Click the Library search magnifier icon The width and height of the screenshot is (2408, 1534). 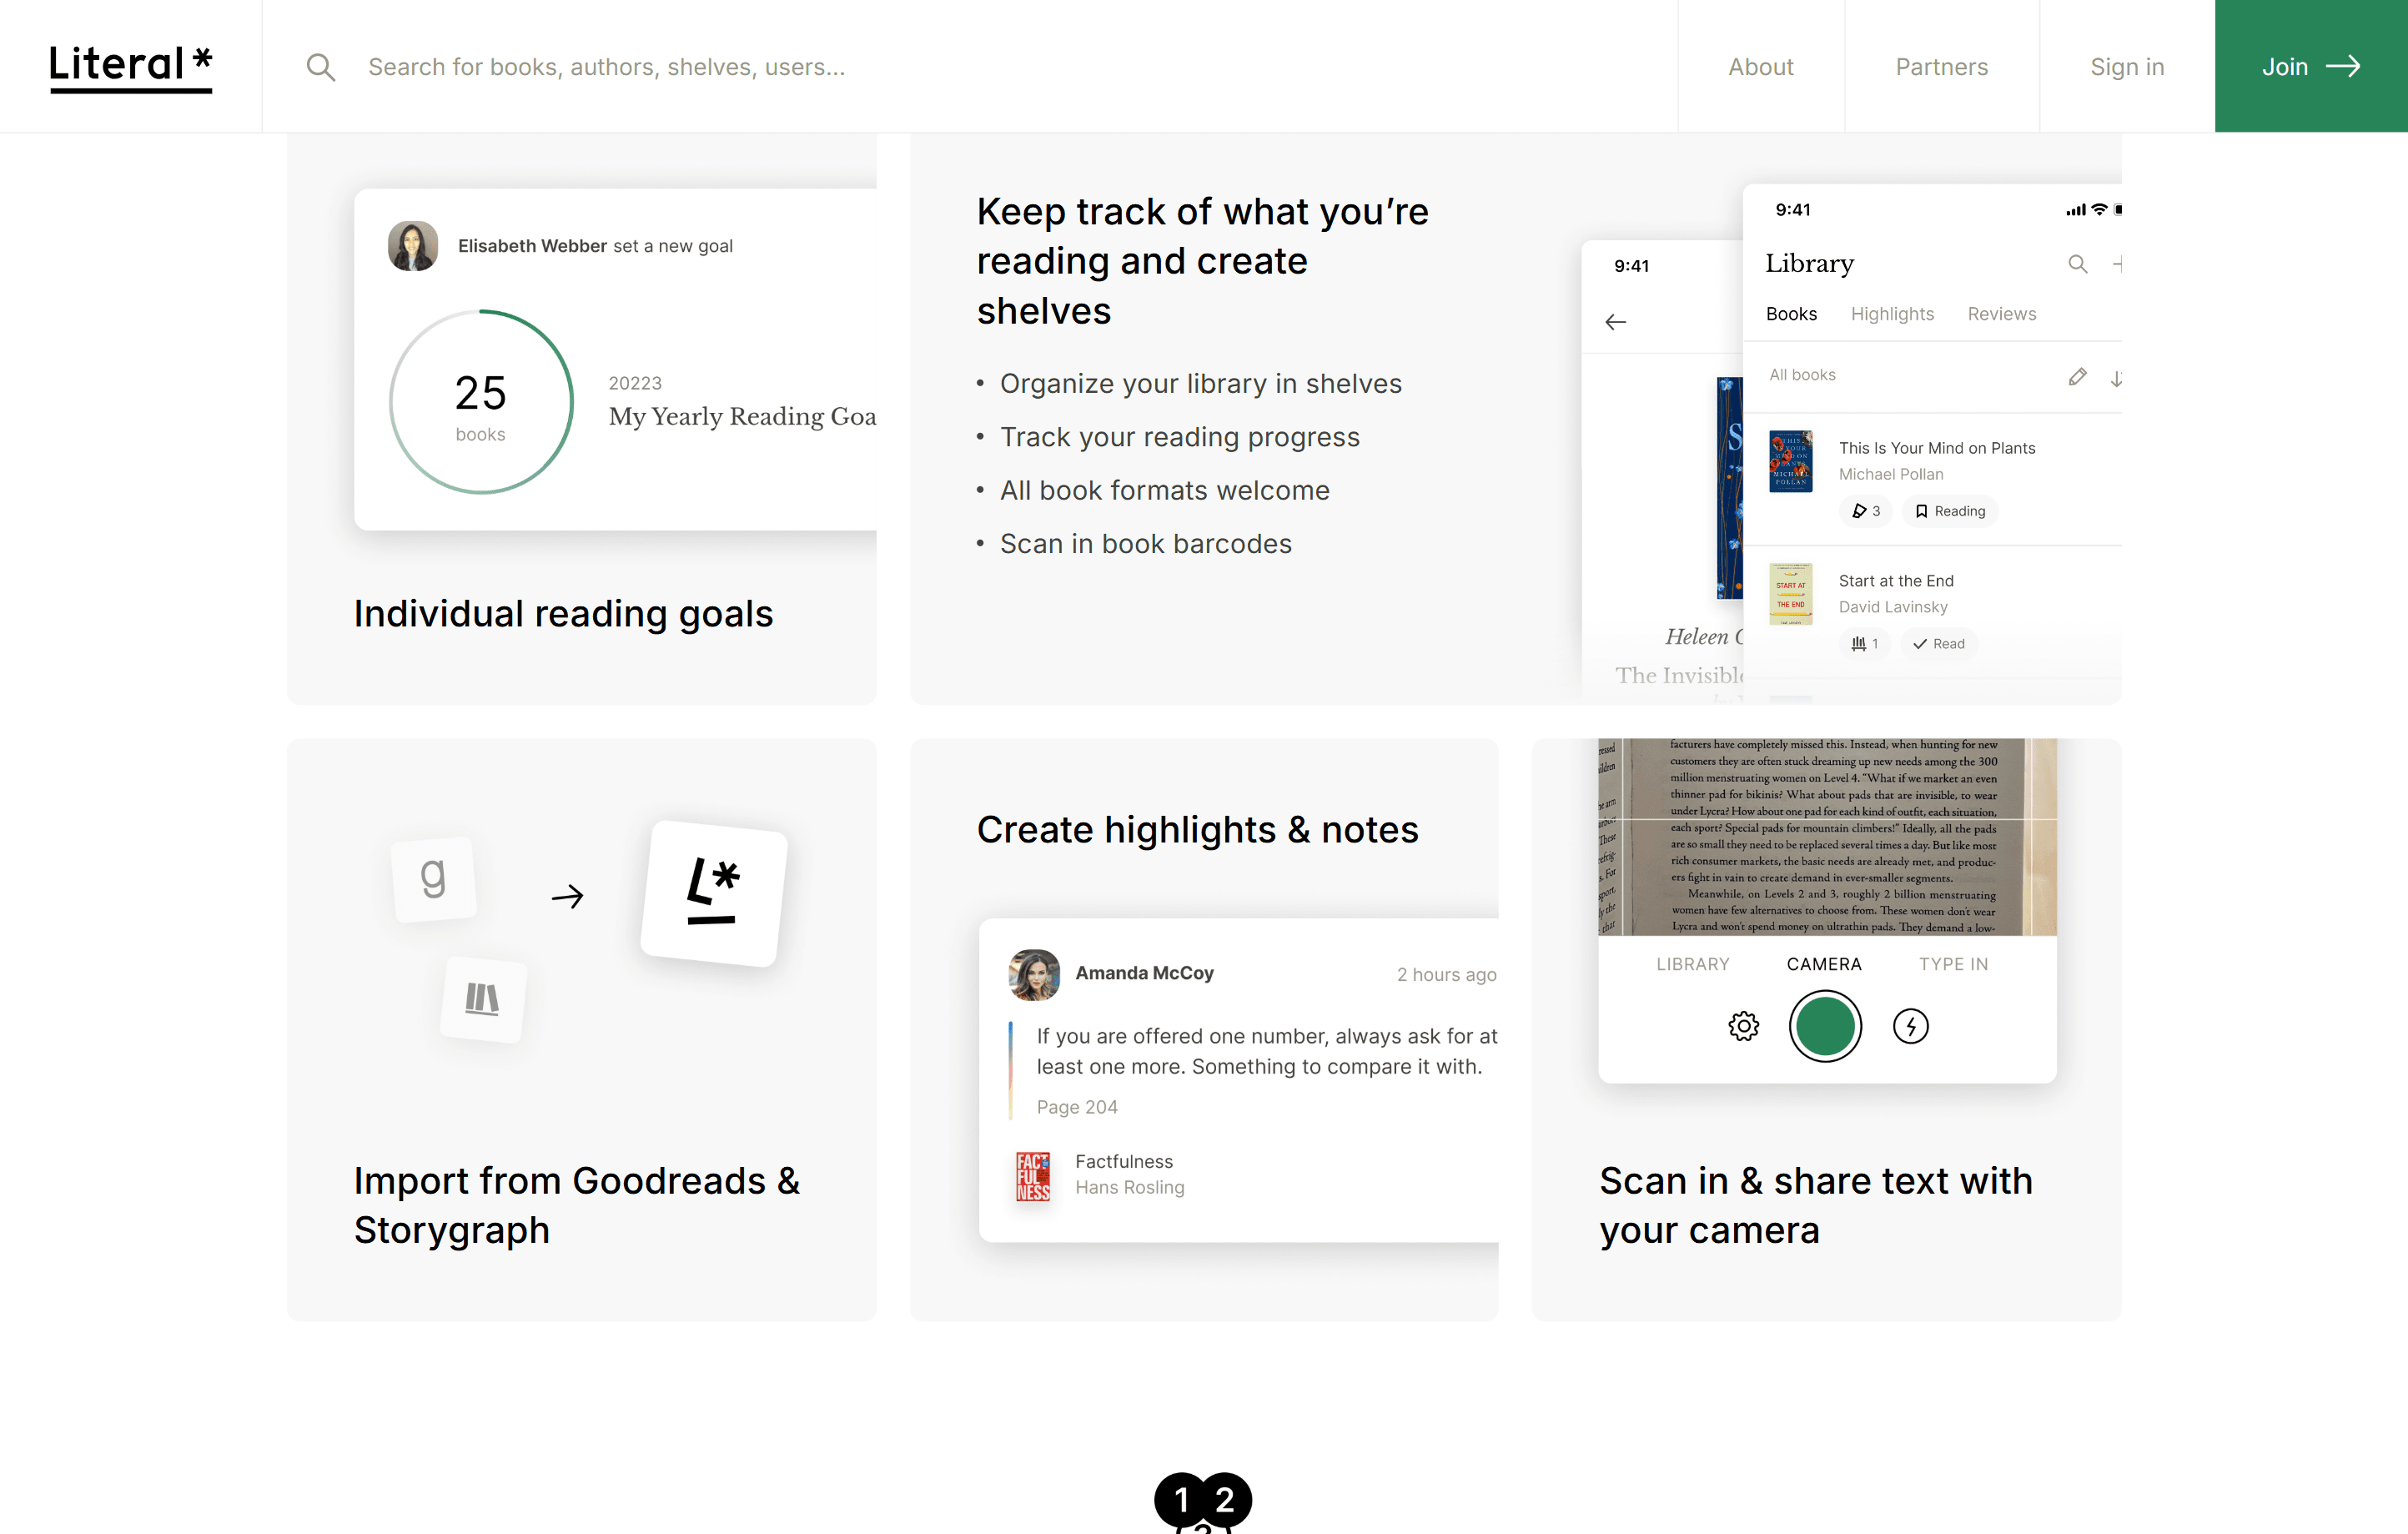click(x=2077, y=264)
